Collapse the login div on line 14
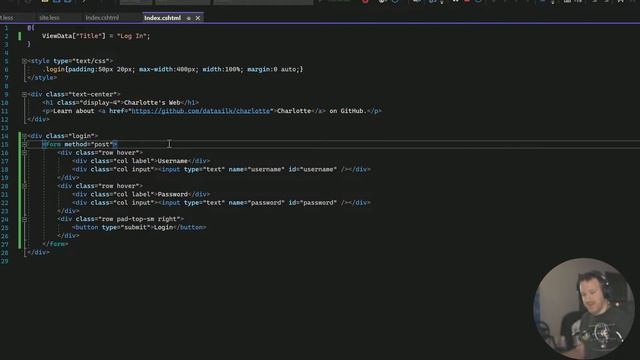The image size is (640, 360). coord(24,136)
